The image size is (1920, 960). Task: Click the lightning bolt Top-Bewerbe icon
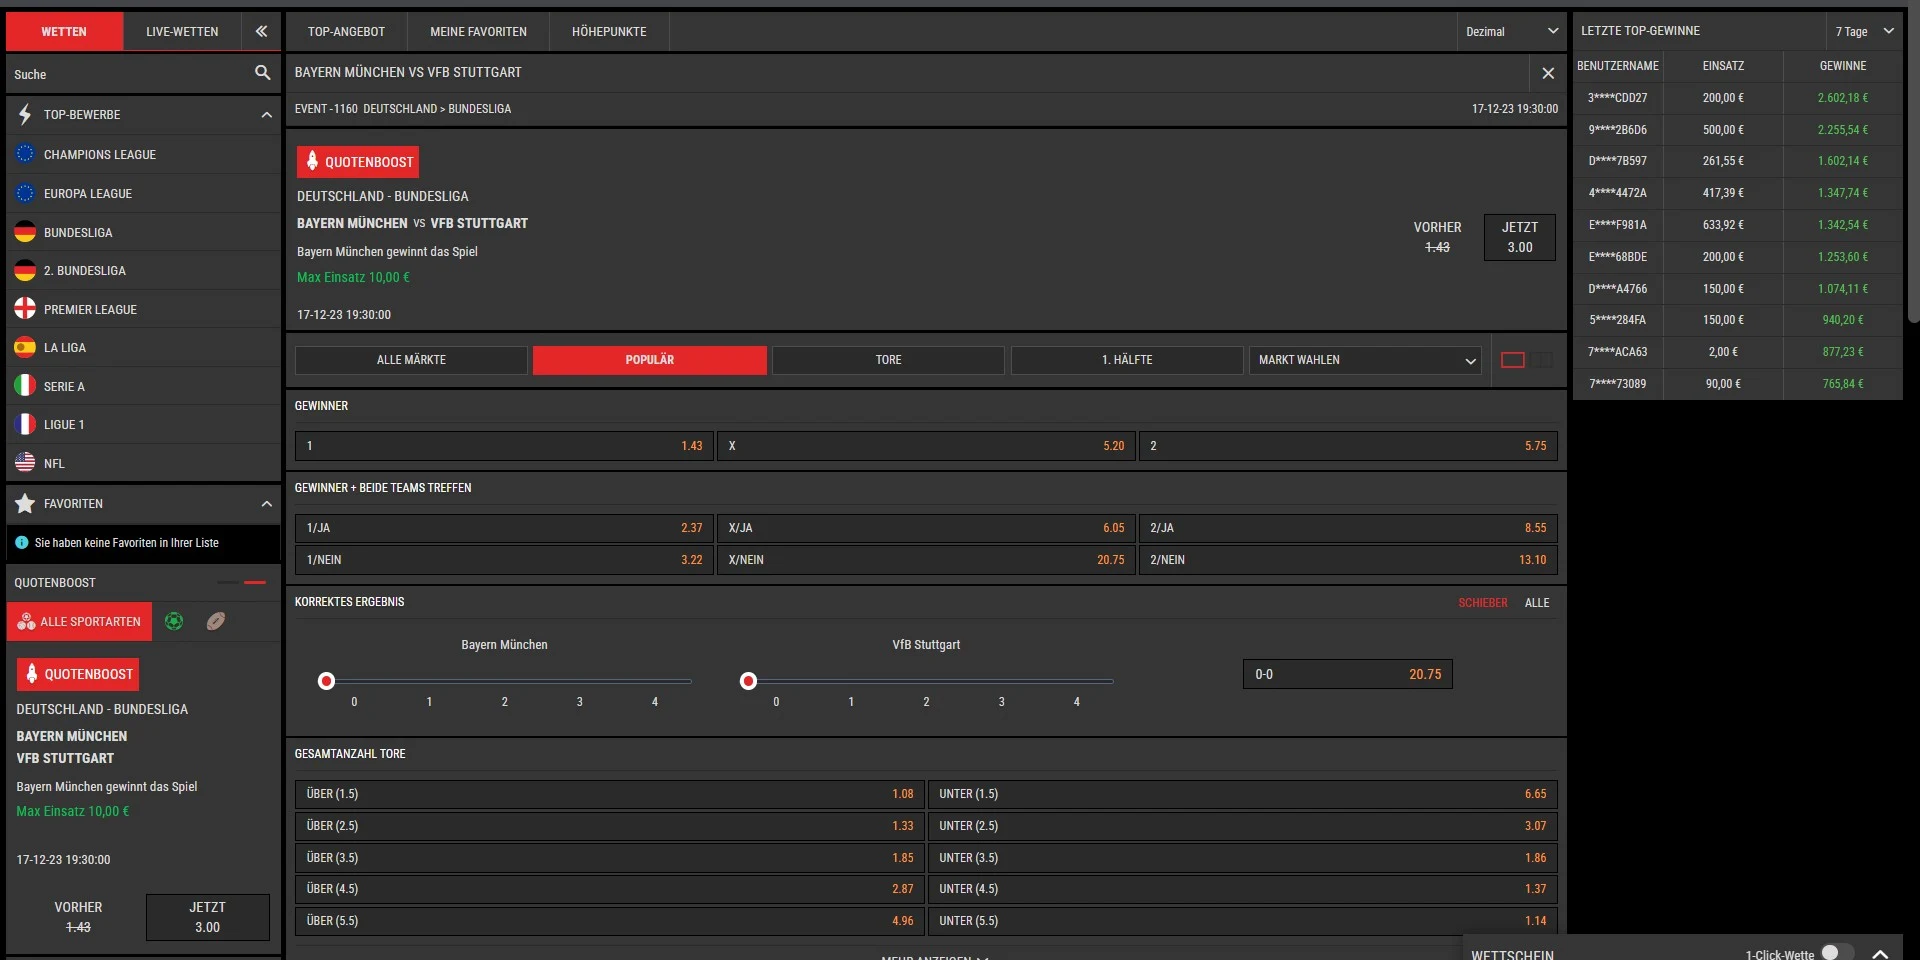tap(25, 115)
